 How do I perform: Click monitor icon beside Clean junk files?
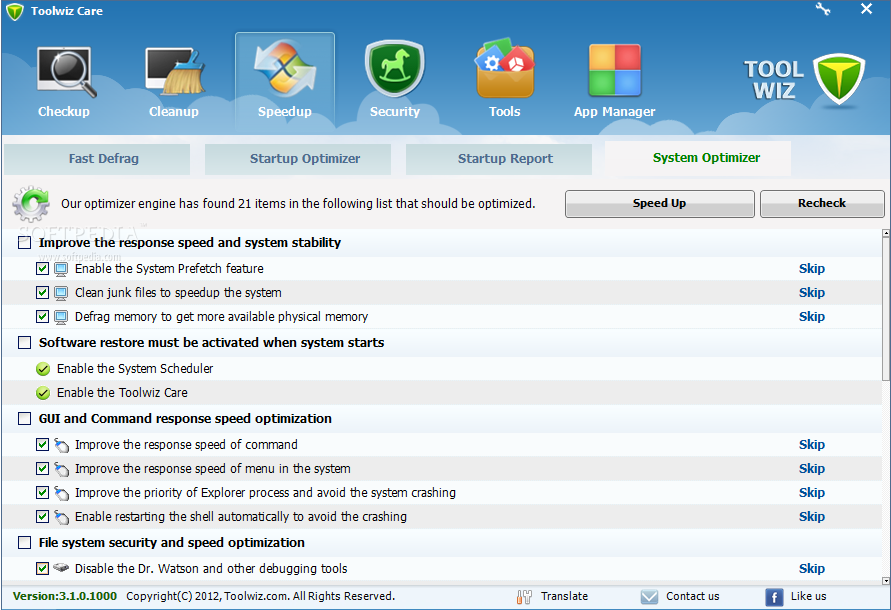coord(61,293)
